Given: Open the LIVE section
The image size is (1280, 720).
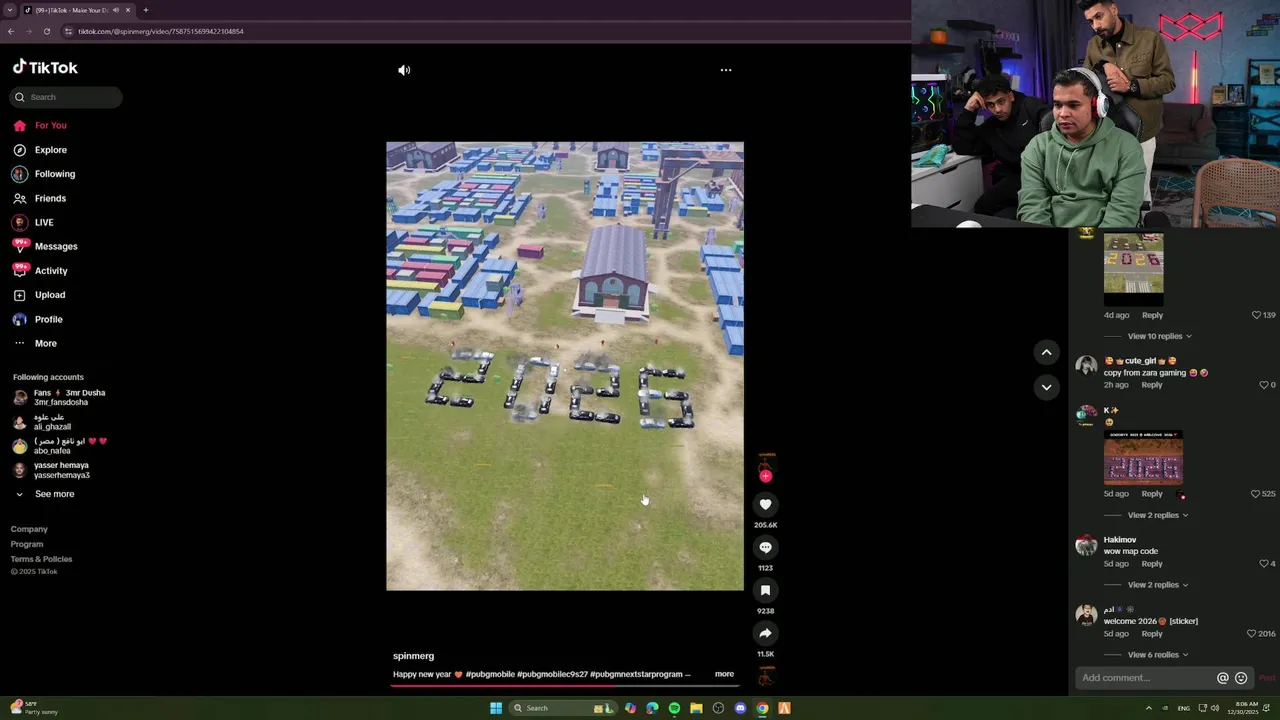Looking at the screenshot, I should pyautogui.click(x=34, y=222).
